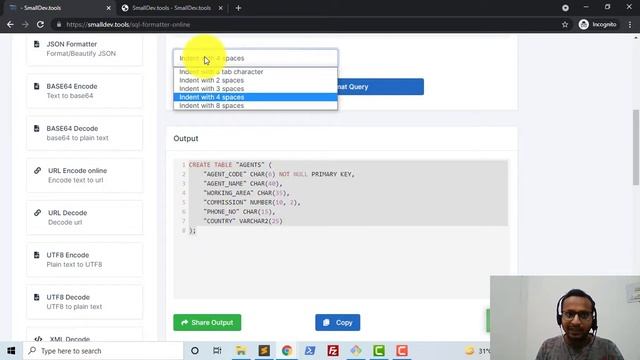This screenshot has width=640, height=360.
Task: Click the indent style dropdown box
Action: [256, 58]
